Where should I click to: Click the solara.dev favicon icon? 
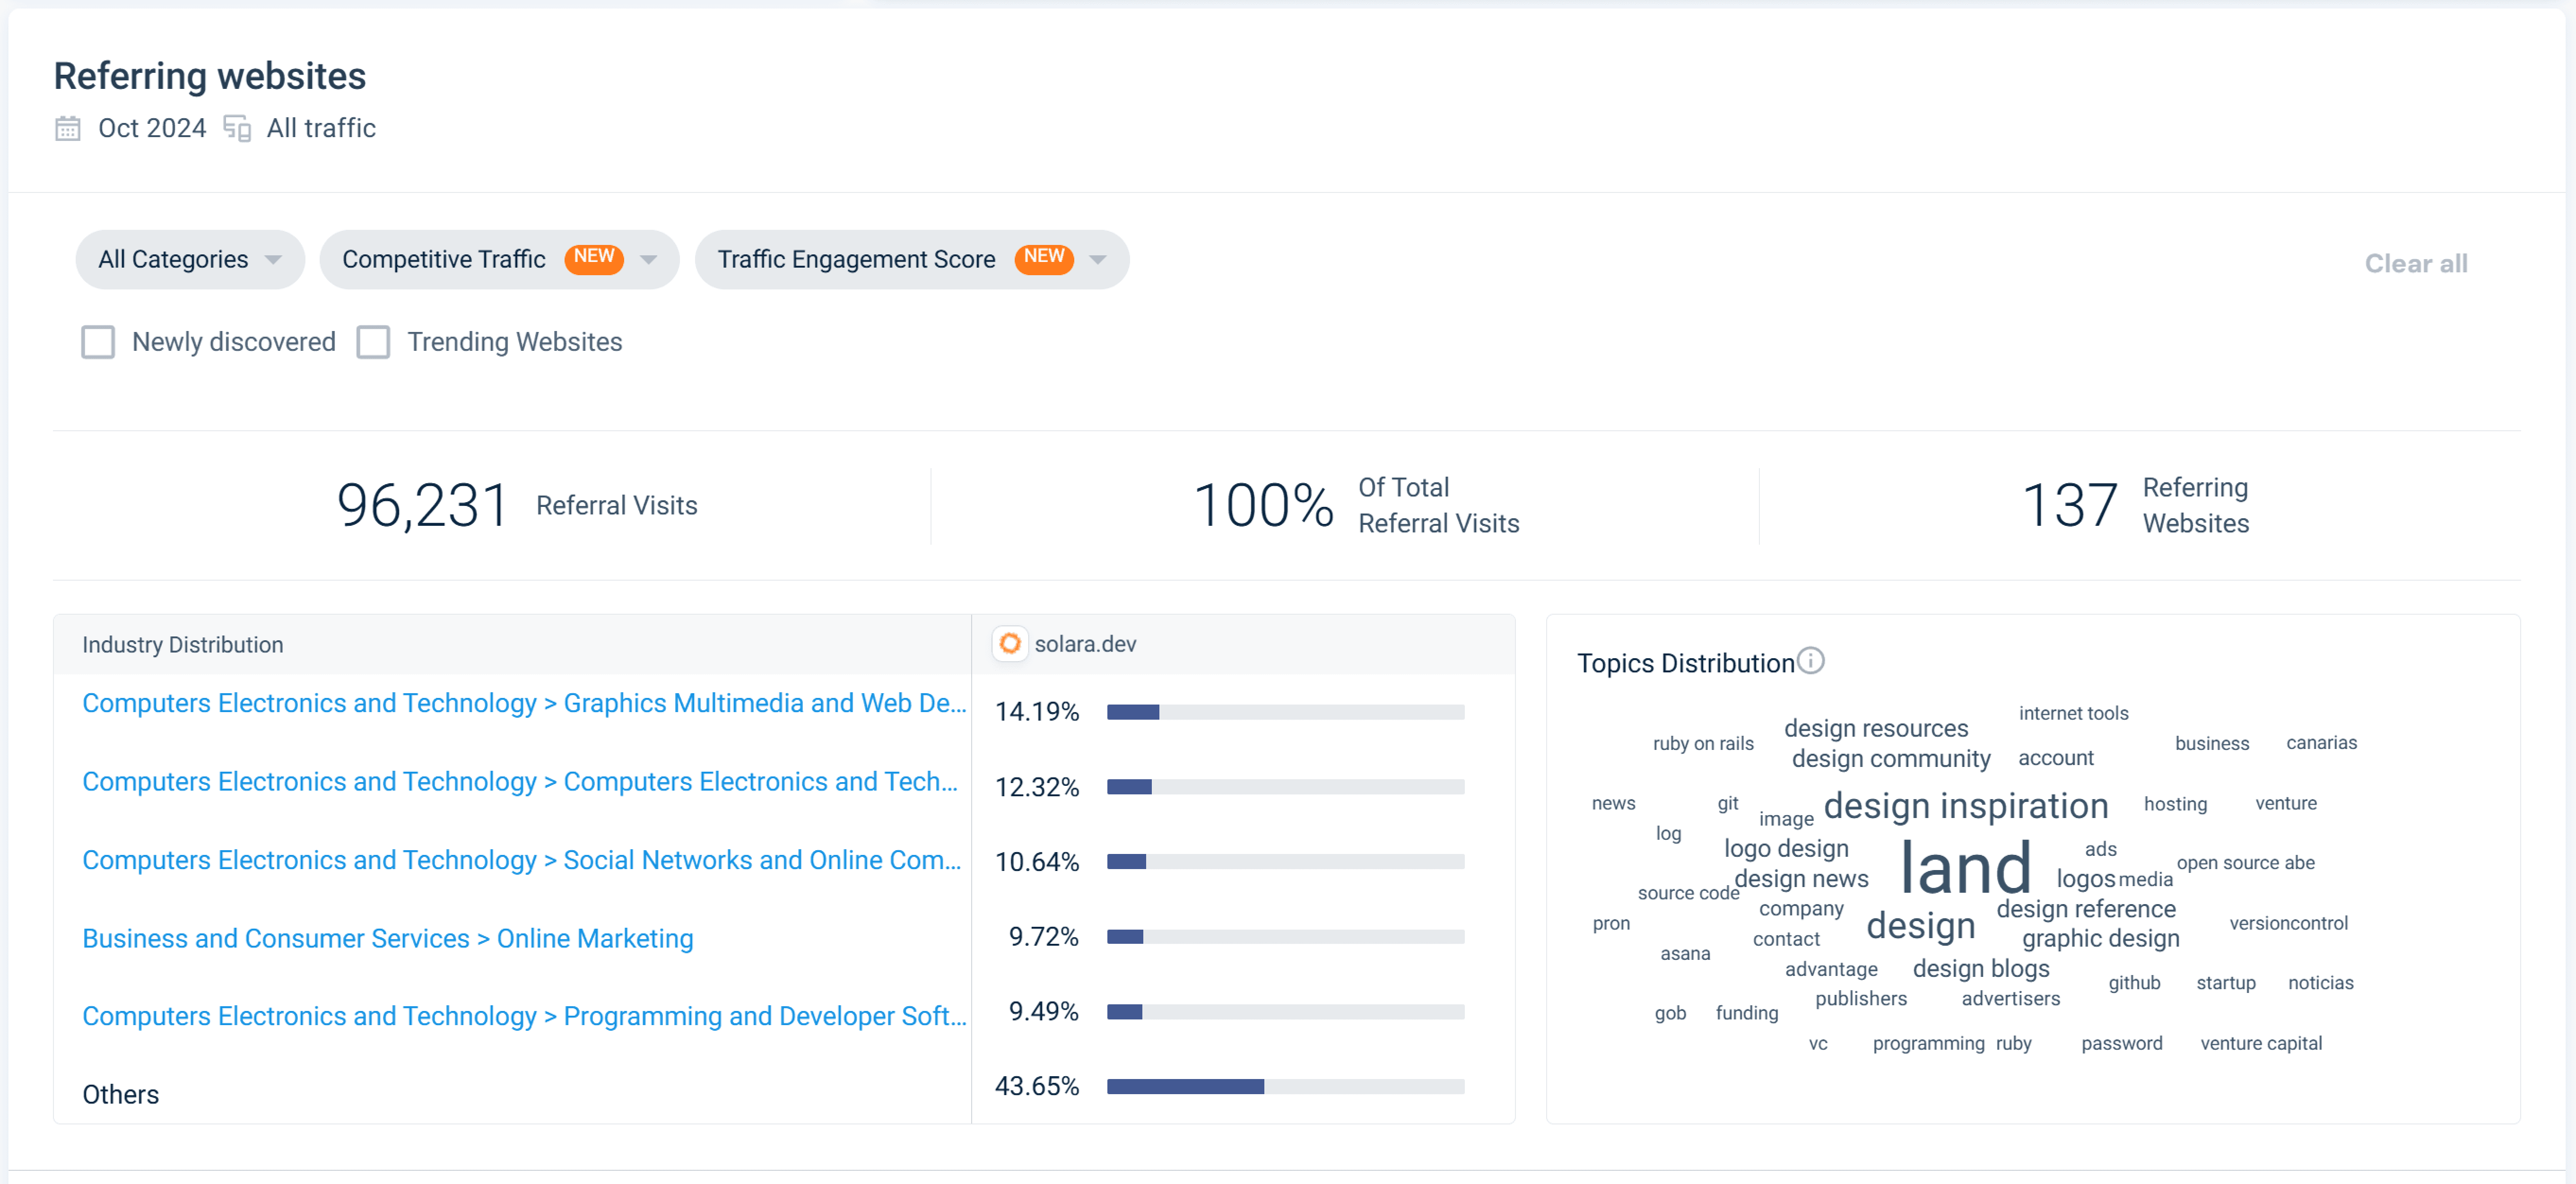click(x=1010, y=644)
